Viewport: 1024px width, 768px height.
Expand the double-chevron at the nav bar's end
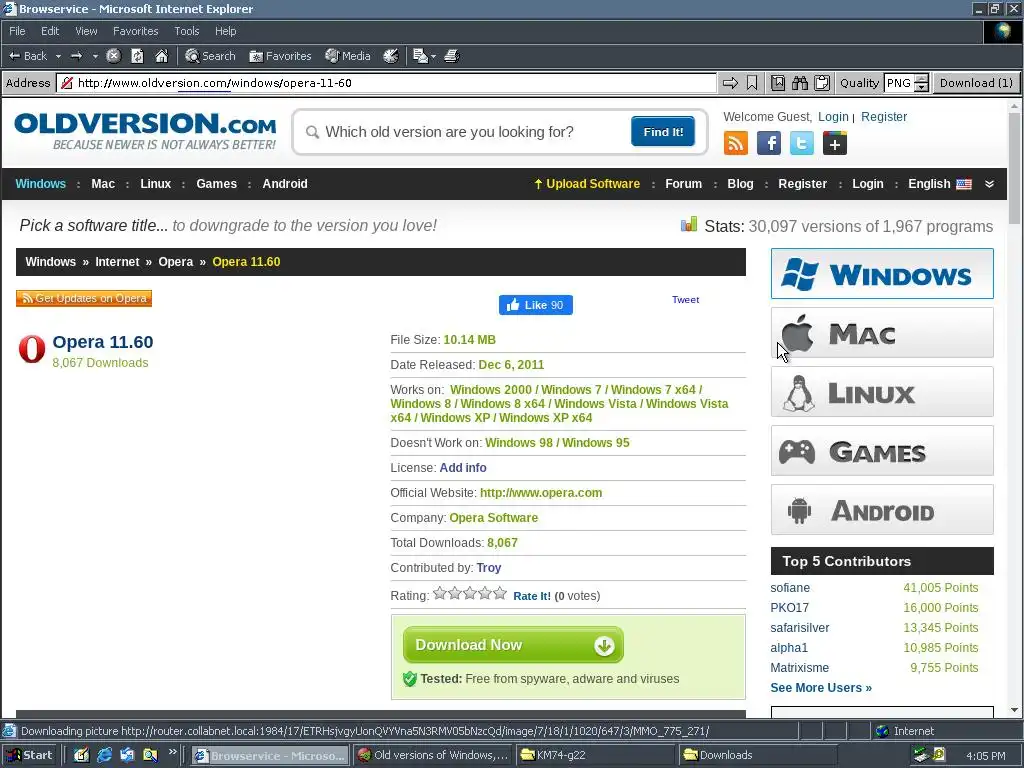point(989,184)
